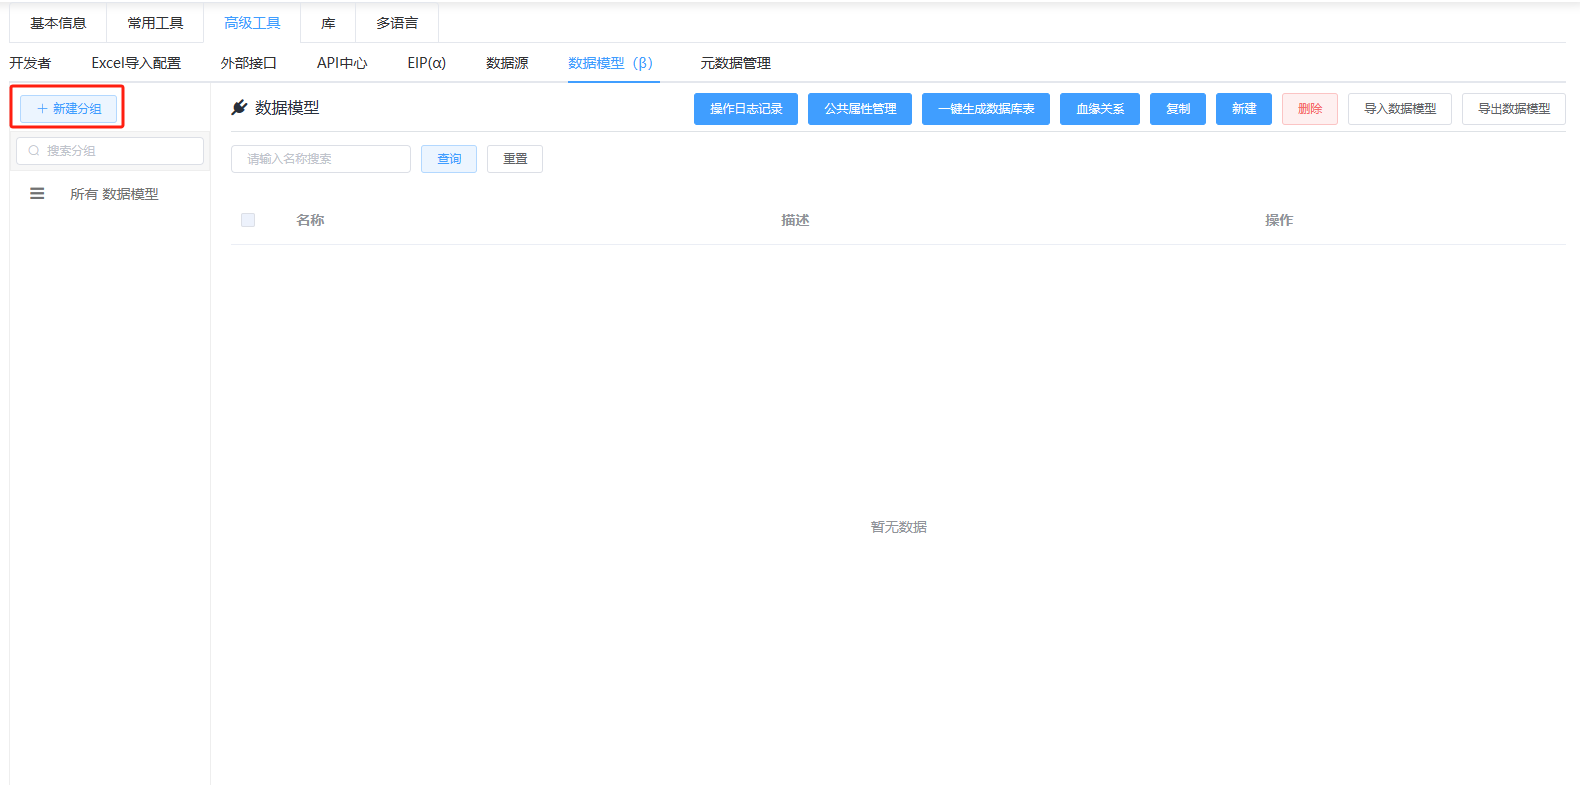Focus the 请输入名称搜索 input field
Image resolution: width=1580 pixels, height=785 pixels.
point(321,159)
